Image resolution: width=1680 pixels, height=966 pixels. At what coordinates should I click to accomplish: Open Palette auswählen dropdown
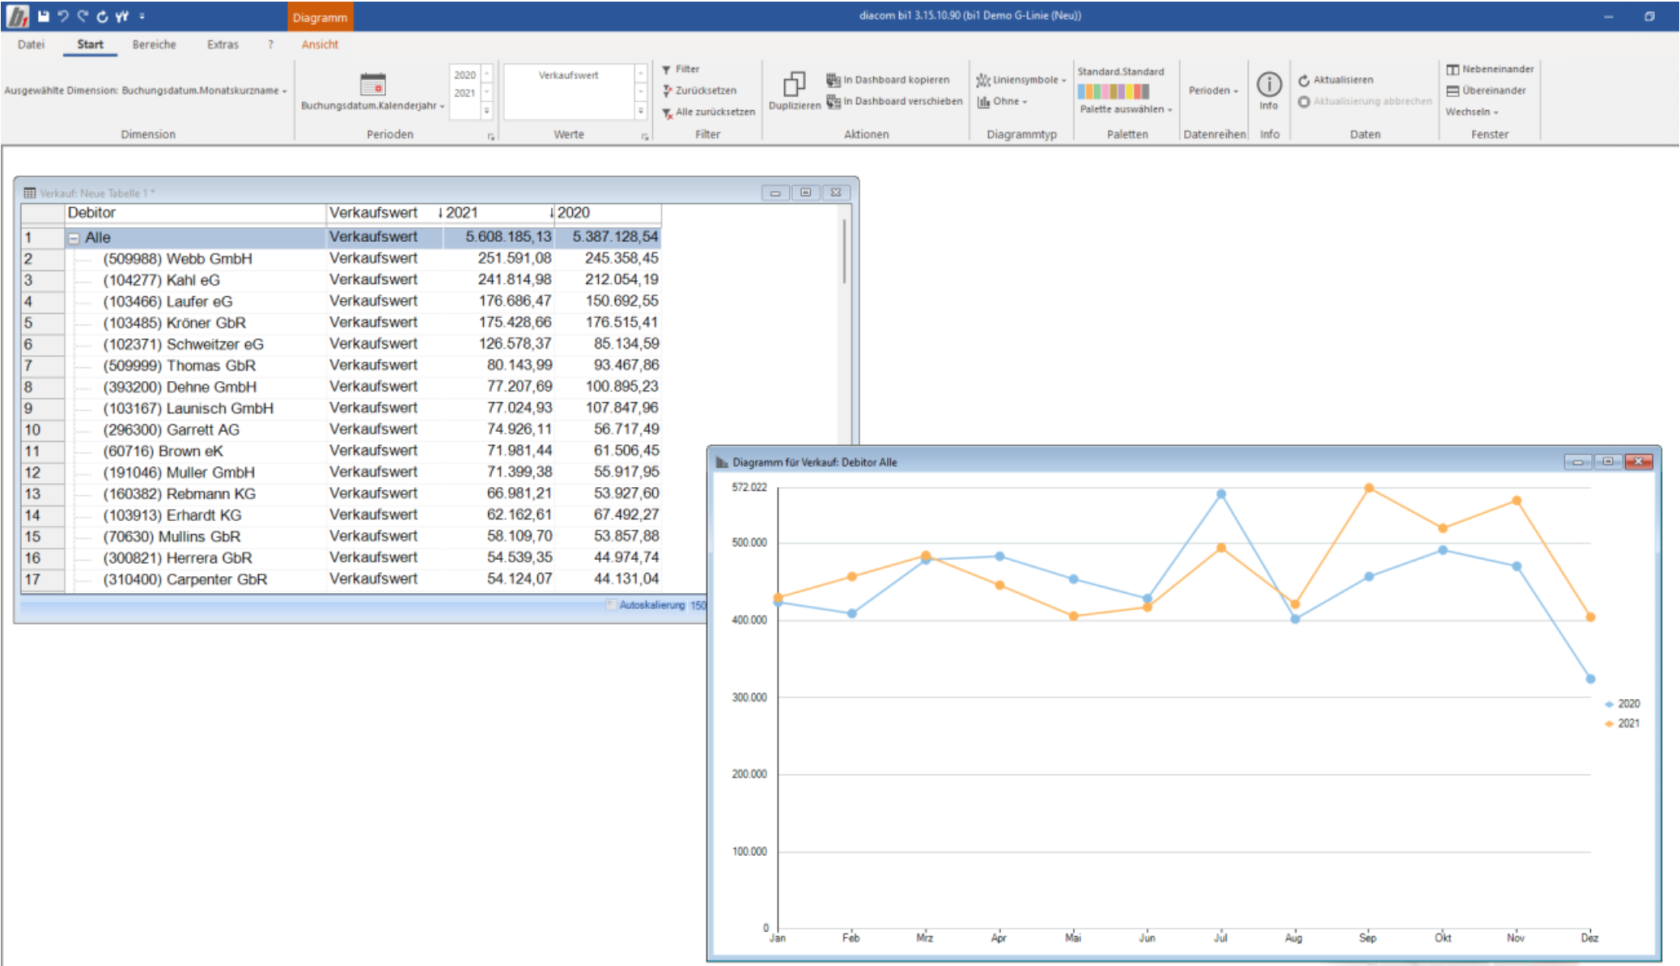(1126, 109)
